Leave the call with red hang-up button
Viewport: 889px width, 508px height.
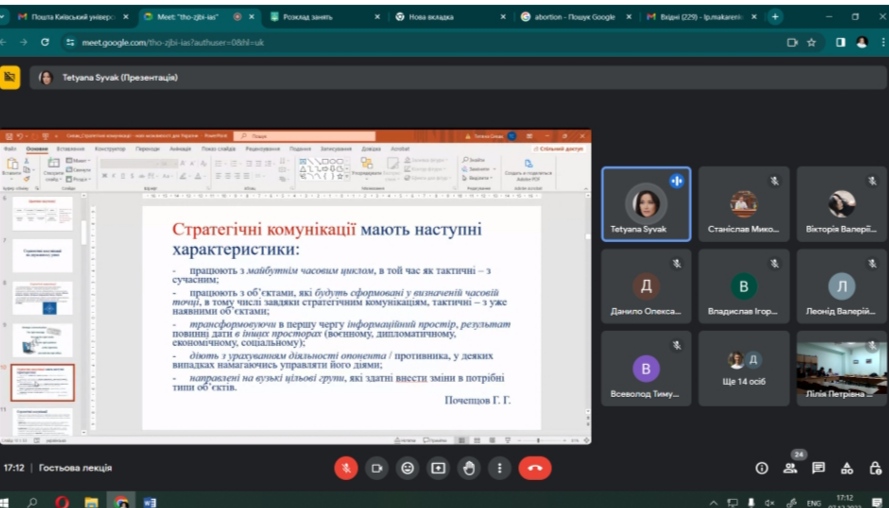tap(536, 467)
